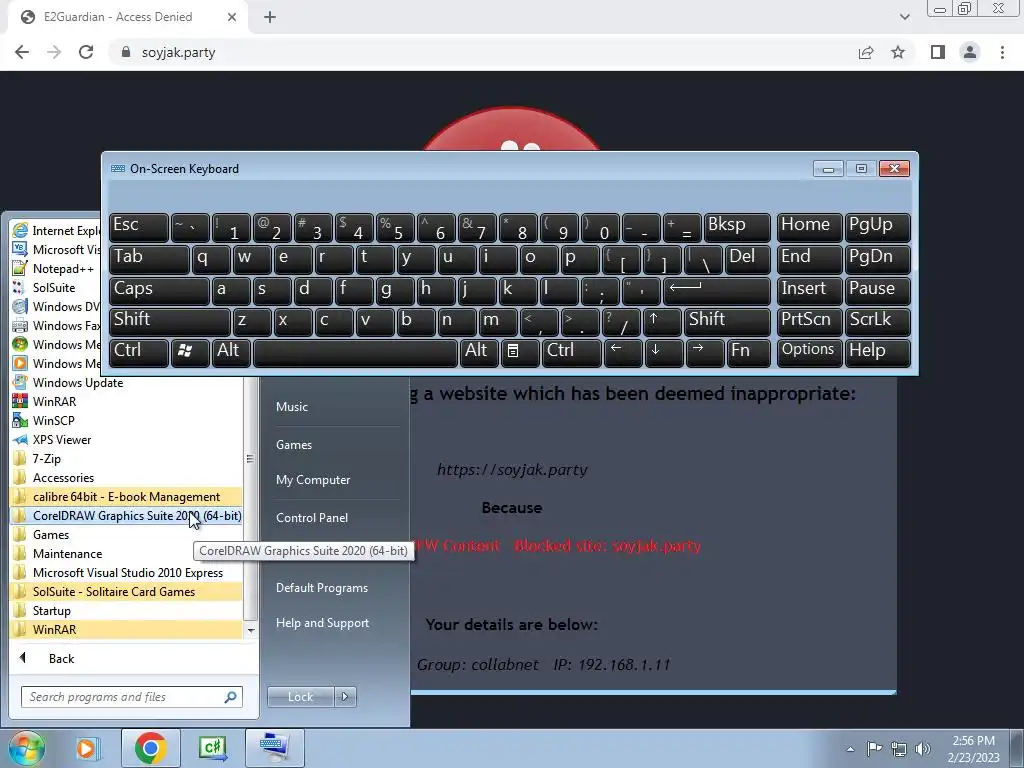Open Chrome side panel icon
1024x768 pixels.
point(938,52)
